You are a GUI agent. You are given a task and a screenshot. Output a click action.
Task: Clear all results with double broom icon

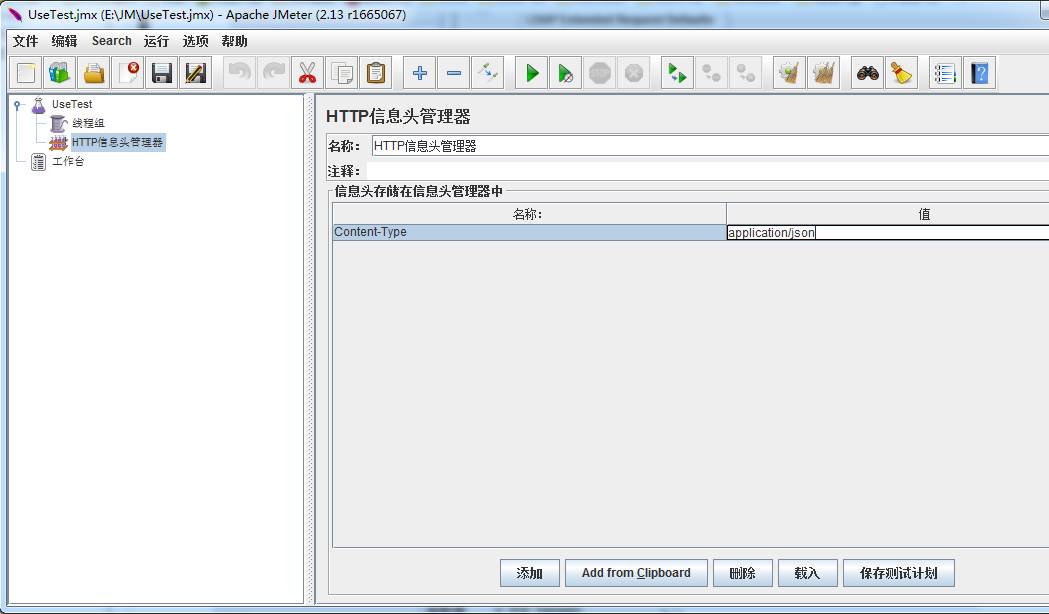click(x=824, y=73)
